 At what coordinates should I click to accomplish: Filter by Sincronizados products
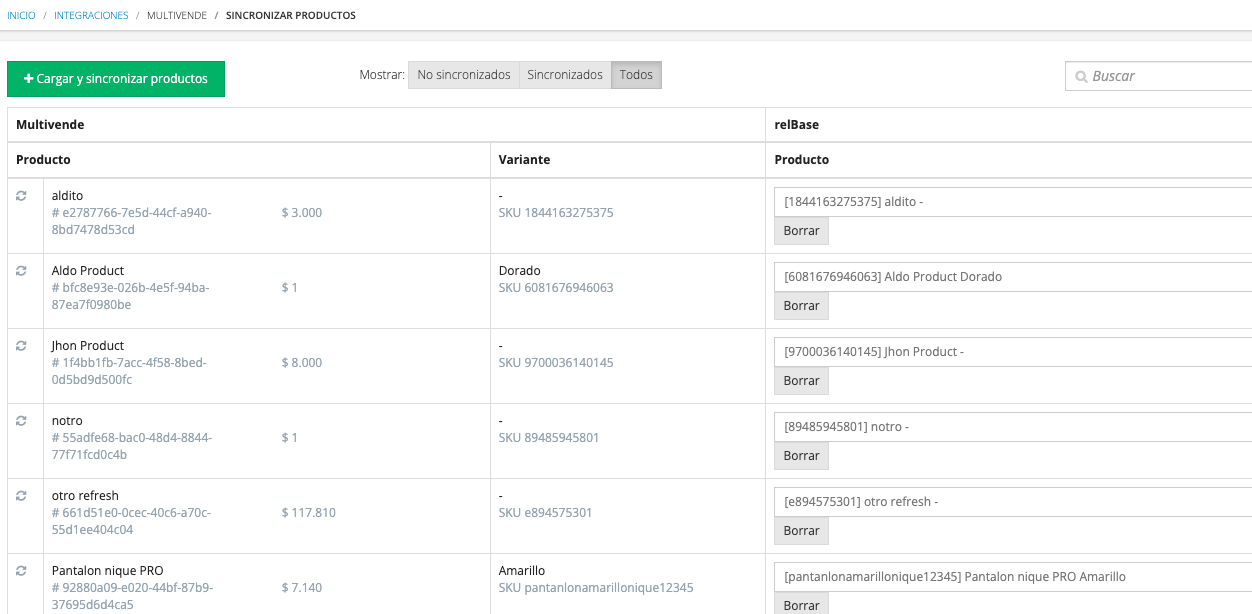565,75
